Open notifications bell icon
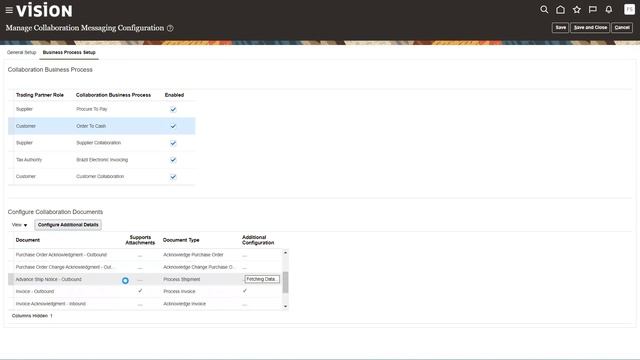640x360 pixels. click(609, 9)
